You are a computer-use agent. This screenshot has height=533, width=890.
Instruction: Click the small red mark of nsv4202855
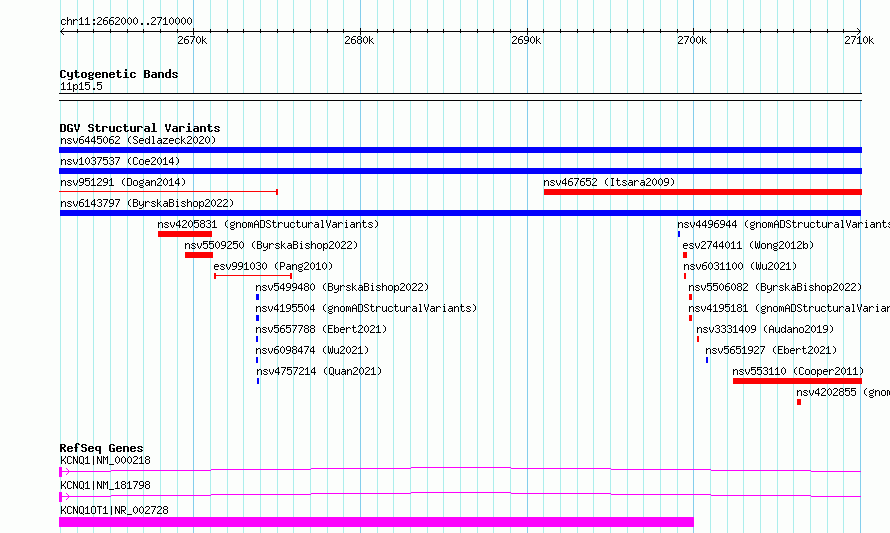click(799, 402)
